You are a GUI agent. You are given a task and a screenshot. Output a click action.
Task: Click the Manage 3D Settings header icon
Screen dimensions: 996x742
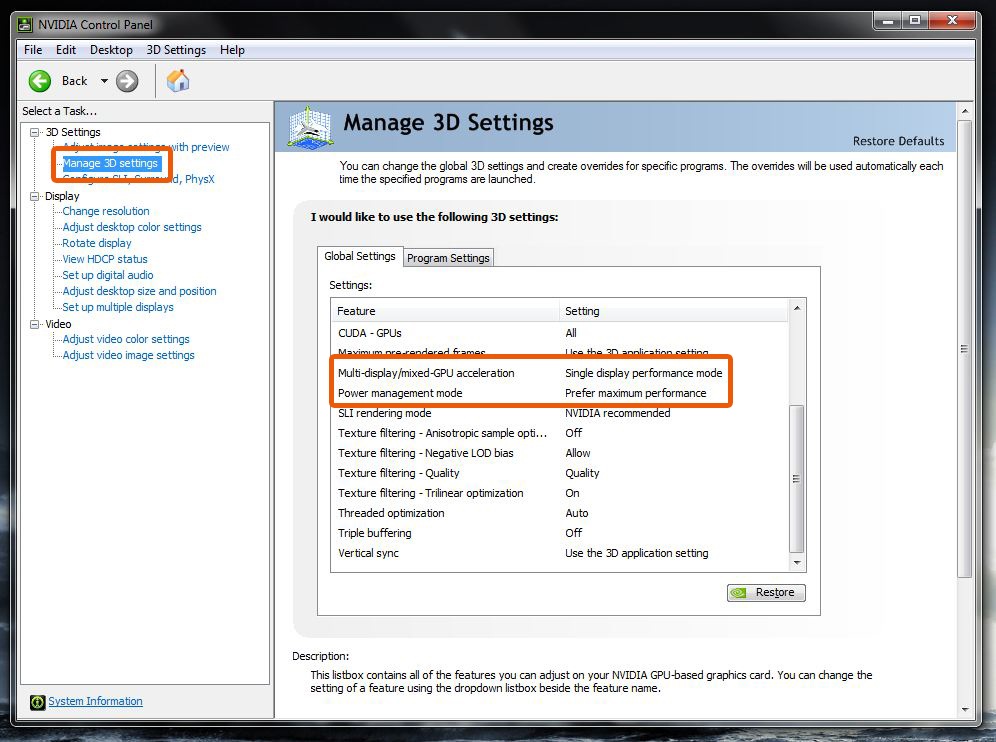pyautogui.click(x=310, y=127)
